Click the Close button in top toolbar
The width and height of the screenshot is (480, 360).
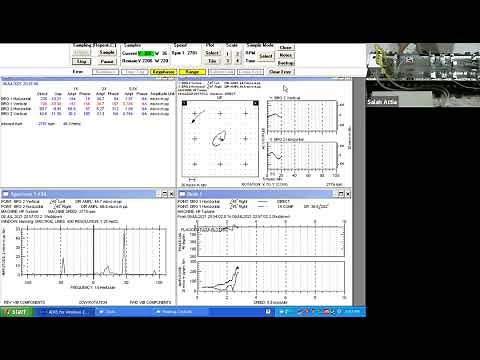(286, 48)
